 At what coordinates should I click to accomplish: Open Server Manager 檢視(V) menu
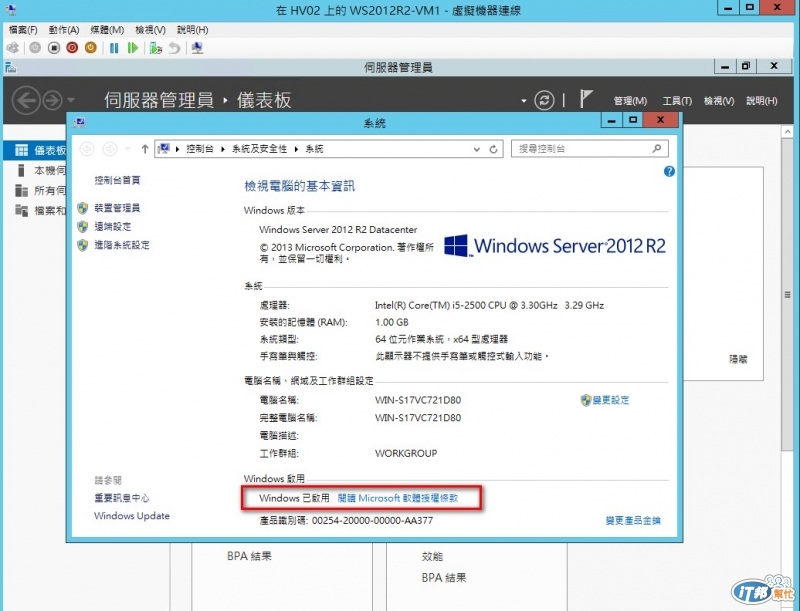[719, 101]
